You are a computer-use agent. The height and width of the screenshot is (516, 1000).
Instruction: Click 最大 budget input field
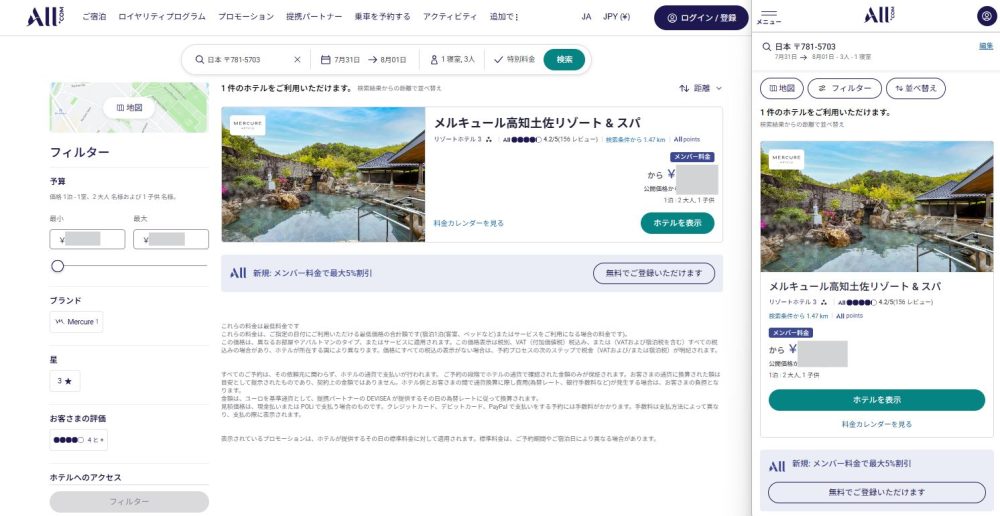click(171, 239)
